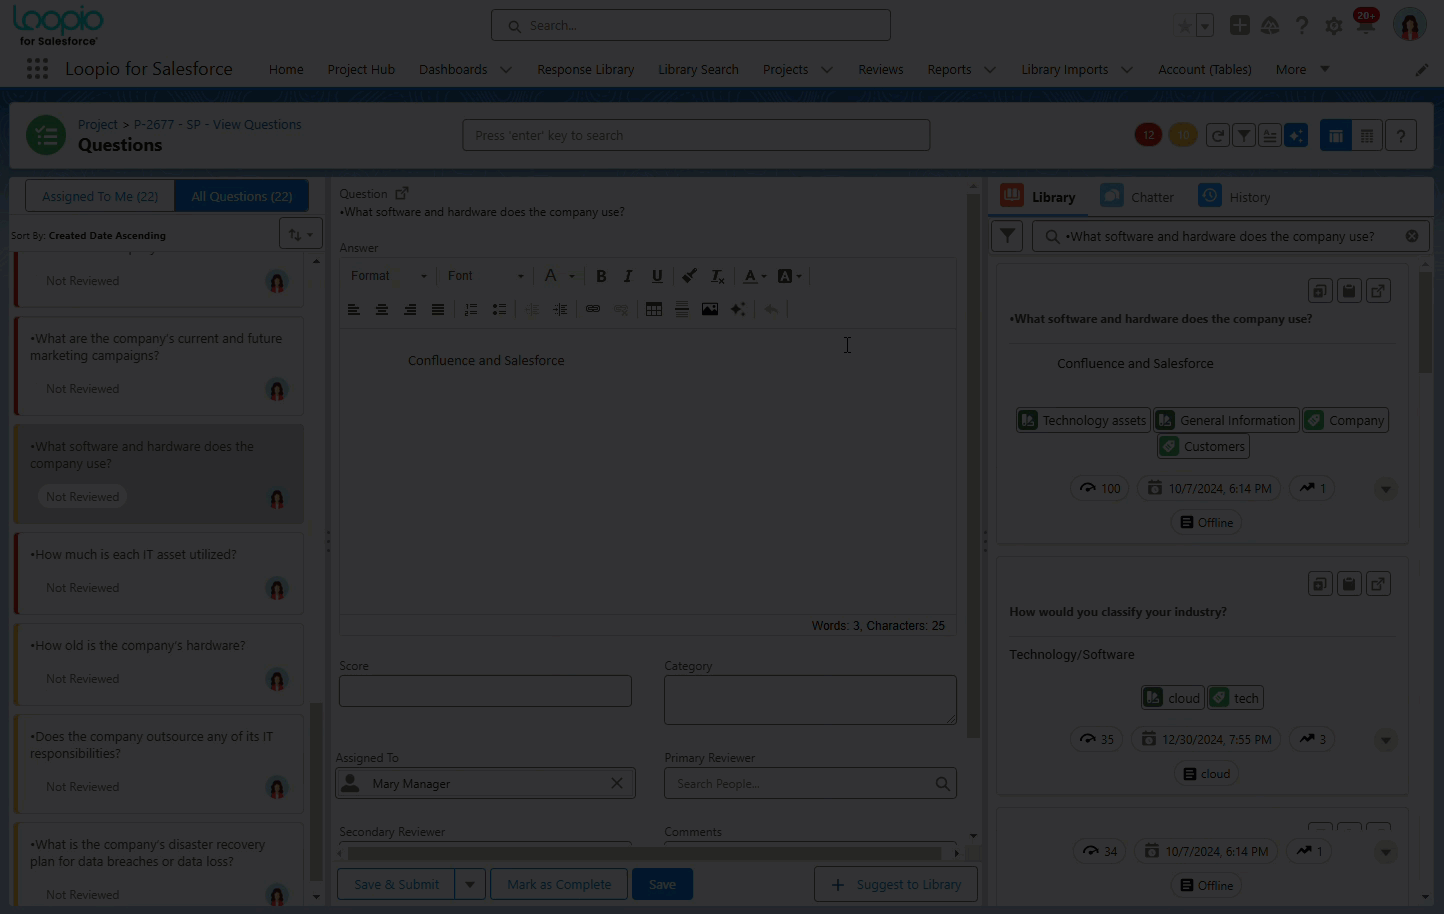Expand first library result details arrow
The image size is (1444, 914).
1385,489
